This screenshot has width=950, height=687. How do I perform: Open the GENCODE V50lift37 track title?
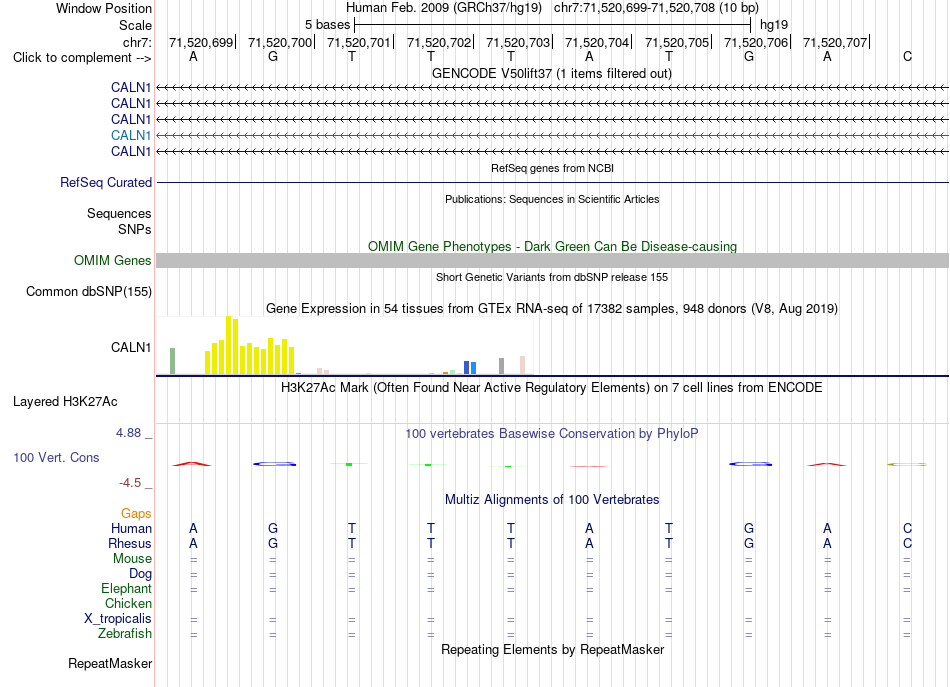[x=551, y=74]
